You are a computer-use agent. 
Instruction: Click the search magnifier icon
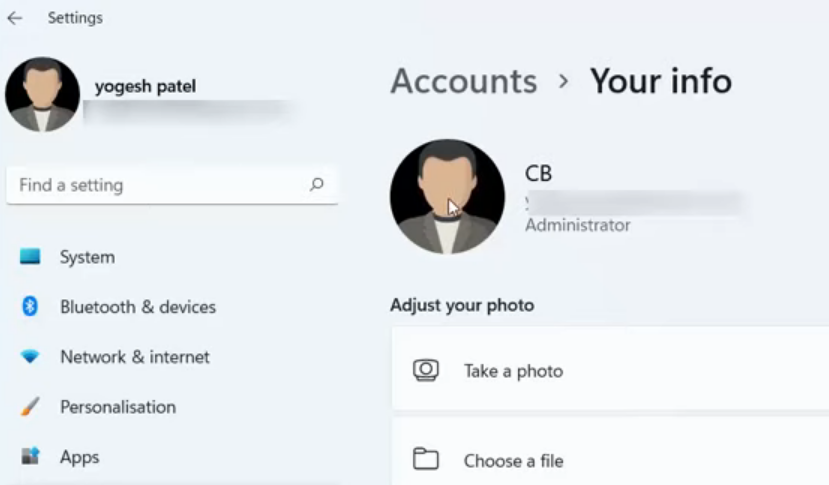pos(317,184)
